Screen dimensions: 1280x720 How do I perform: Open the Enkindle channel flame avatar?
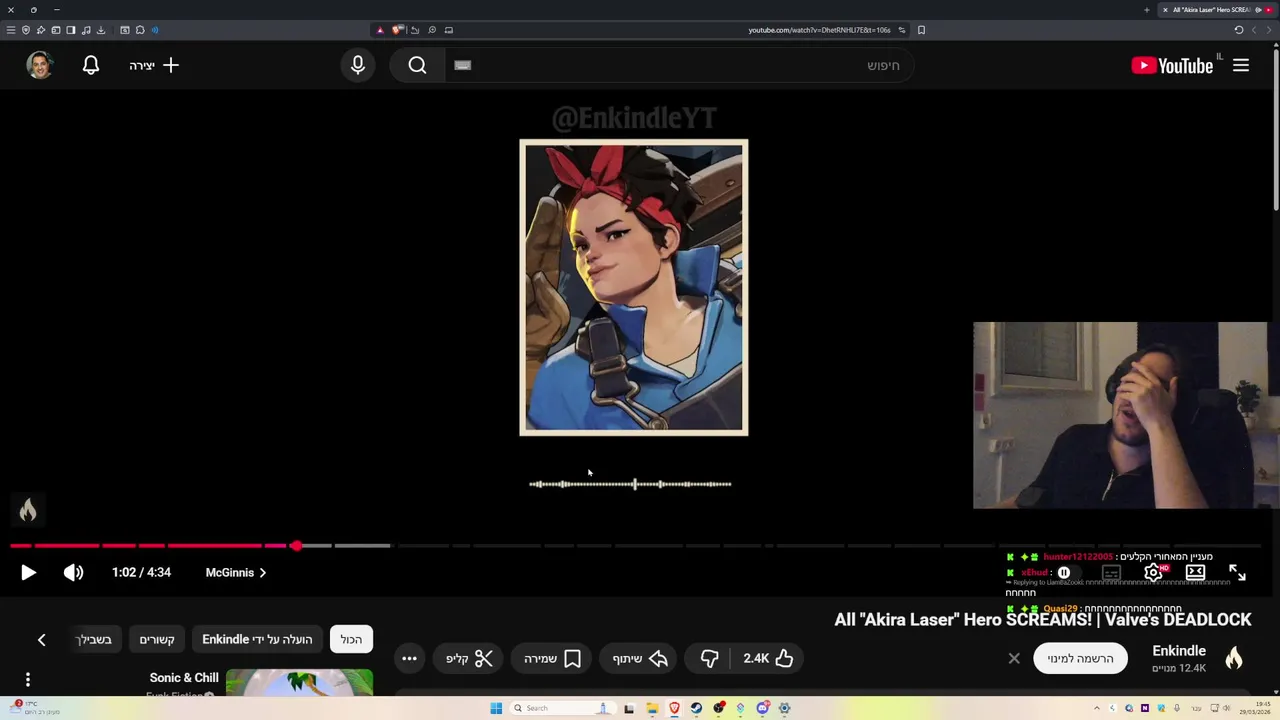tap(1234, 658)
